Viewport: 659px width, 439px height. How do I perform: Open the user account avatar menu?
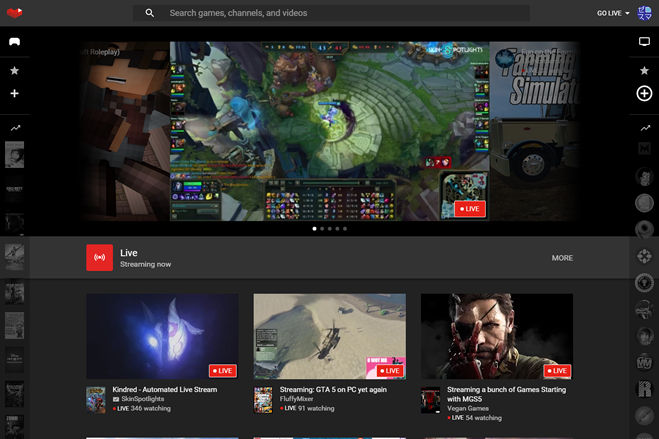pyautogui.click(x=644, y=13)
